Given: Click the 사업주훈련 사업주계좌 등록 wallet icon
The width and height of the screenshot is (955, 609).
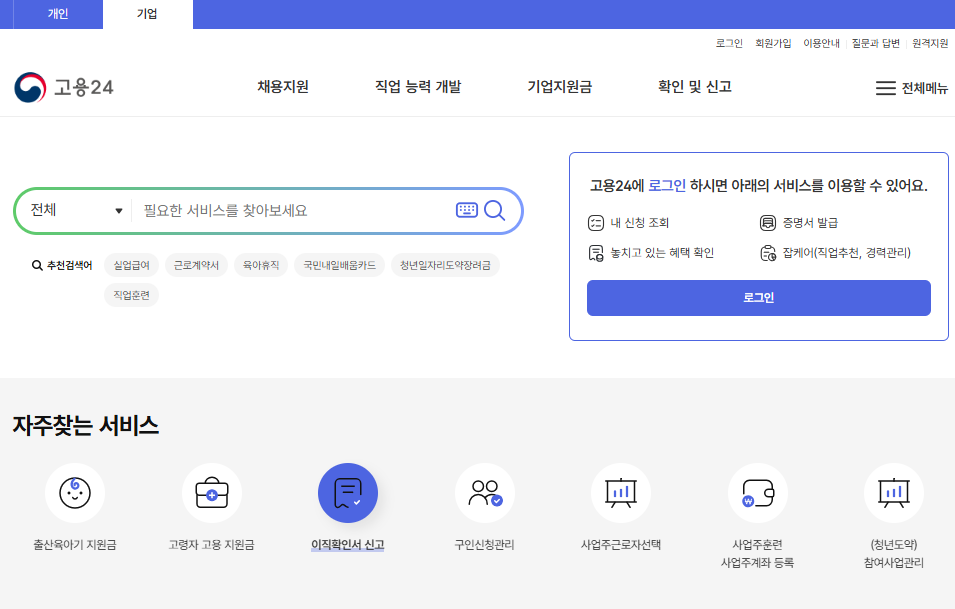Looking at the screenshot, I should 757,492.
